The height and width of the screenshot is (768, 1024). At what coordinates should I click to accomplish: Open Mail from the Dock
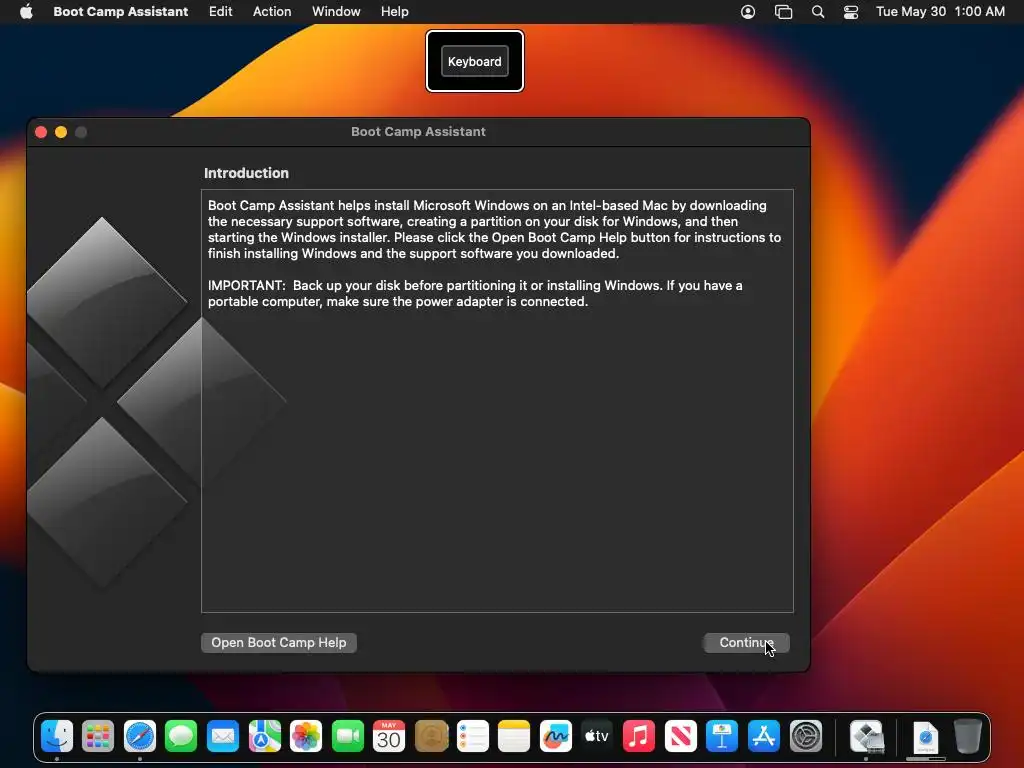(223, 737)
